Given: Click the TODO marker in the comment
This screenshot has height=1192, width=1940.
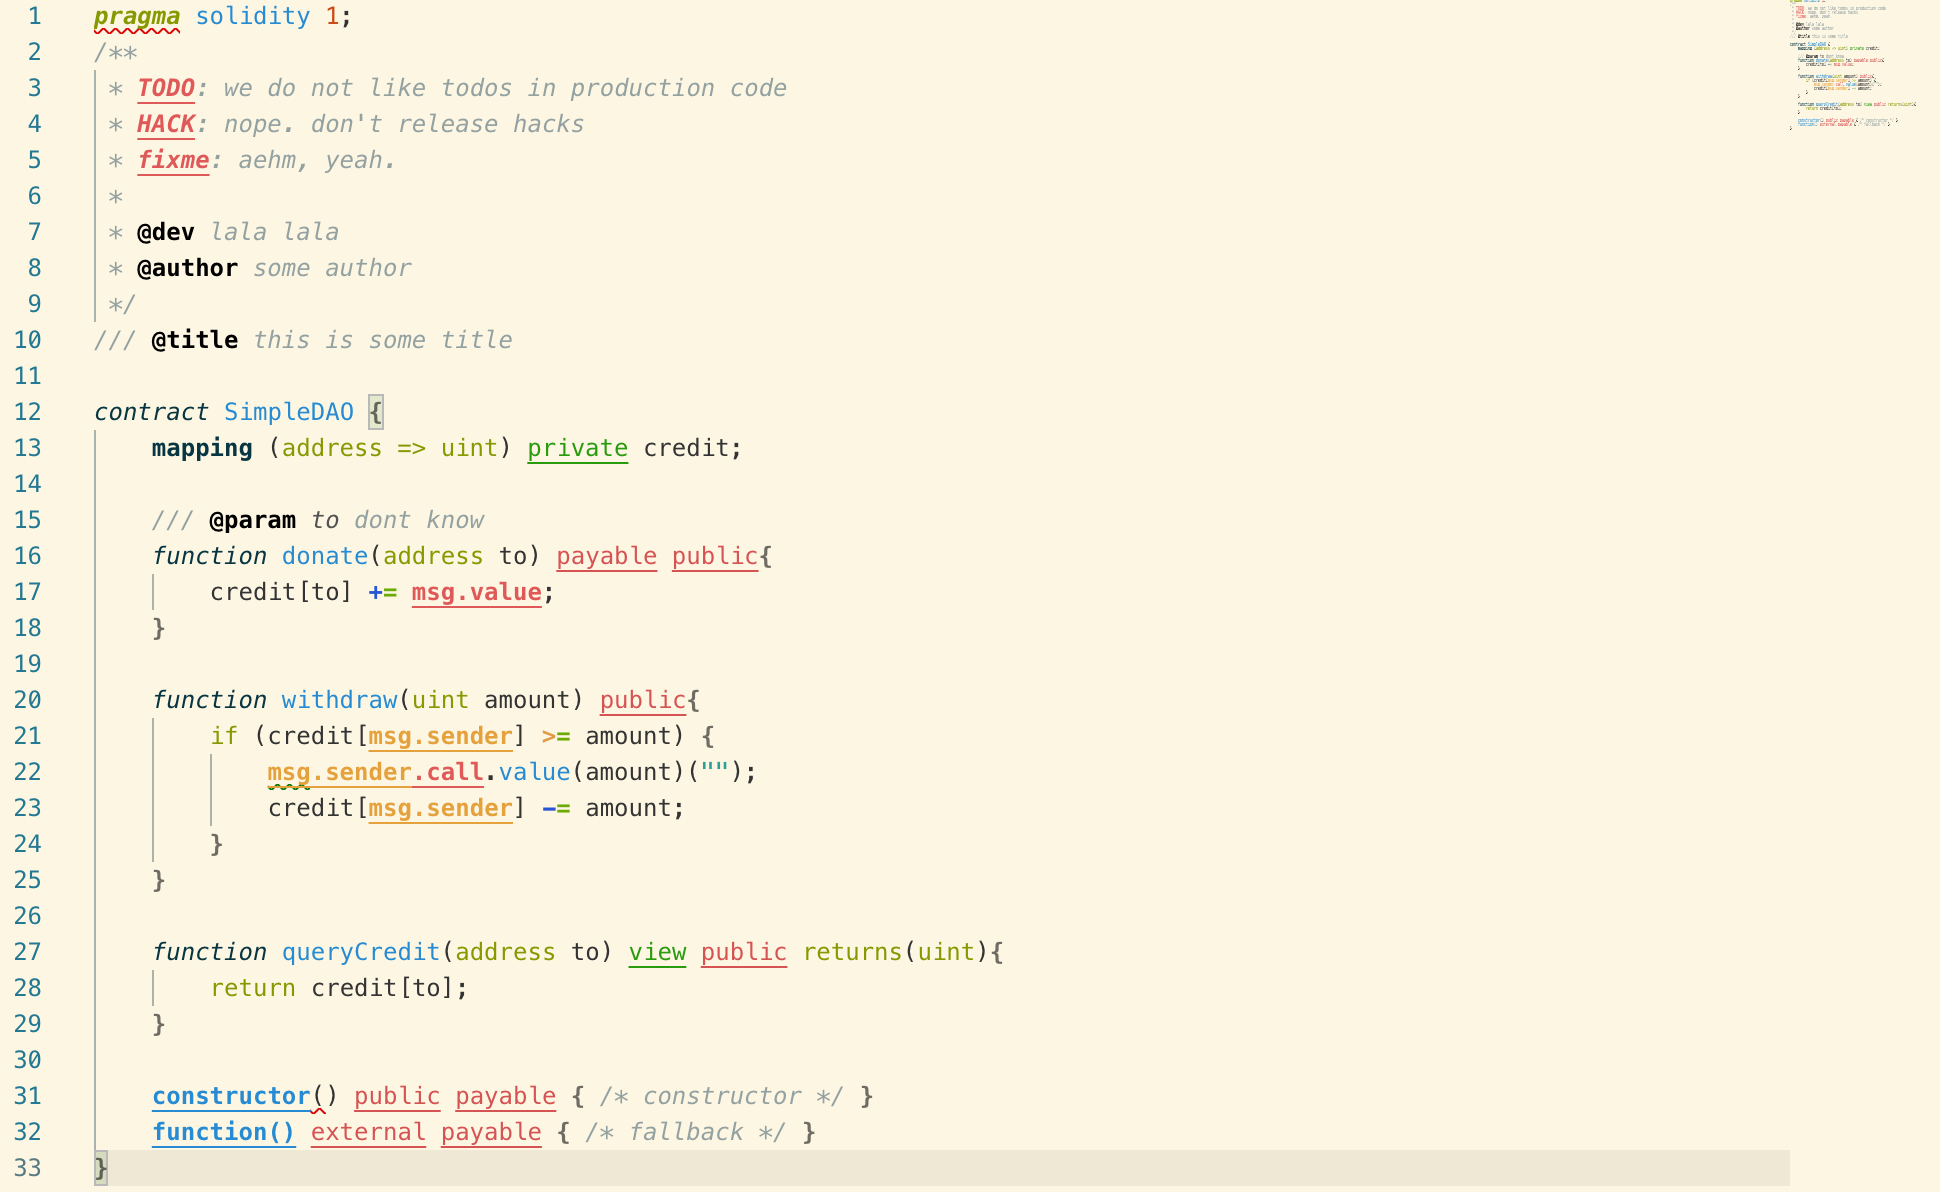Looking at the screenshot, I should (x=166, y=89).
